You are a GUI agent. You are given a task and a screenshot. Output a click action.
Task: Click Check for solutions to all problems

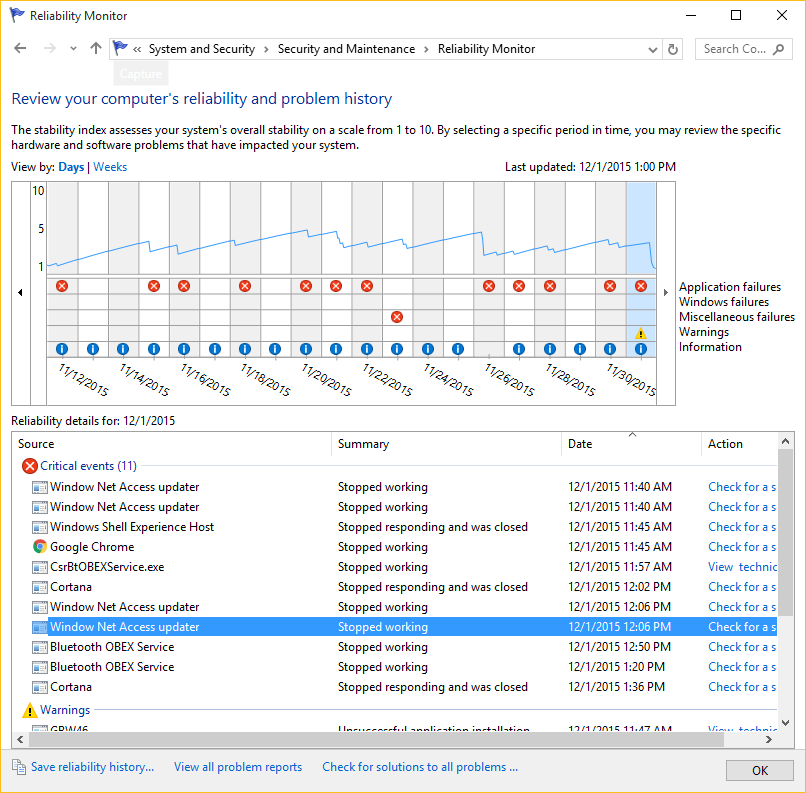pyautogui.click(x=420, y=767)
